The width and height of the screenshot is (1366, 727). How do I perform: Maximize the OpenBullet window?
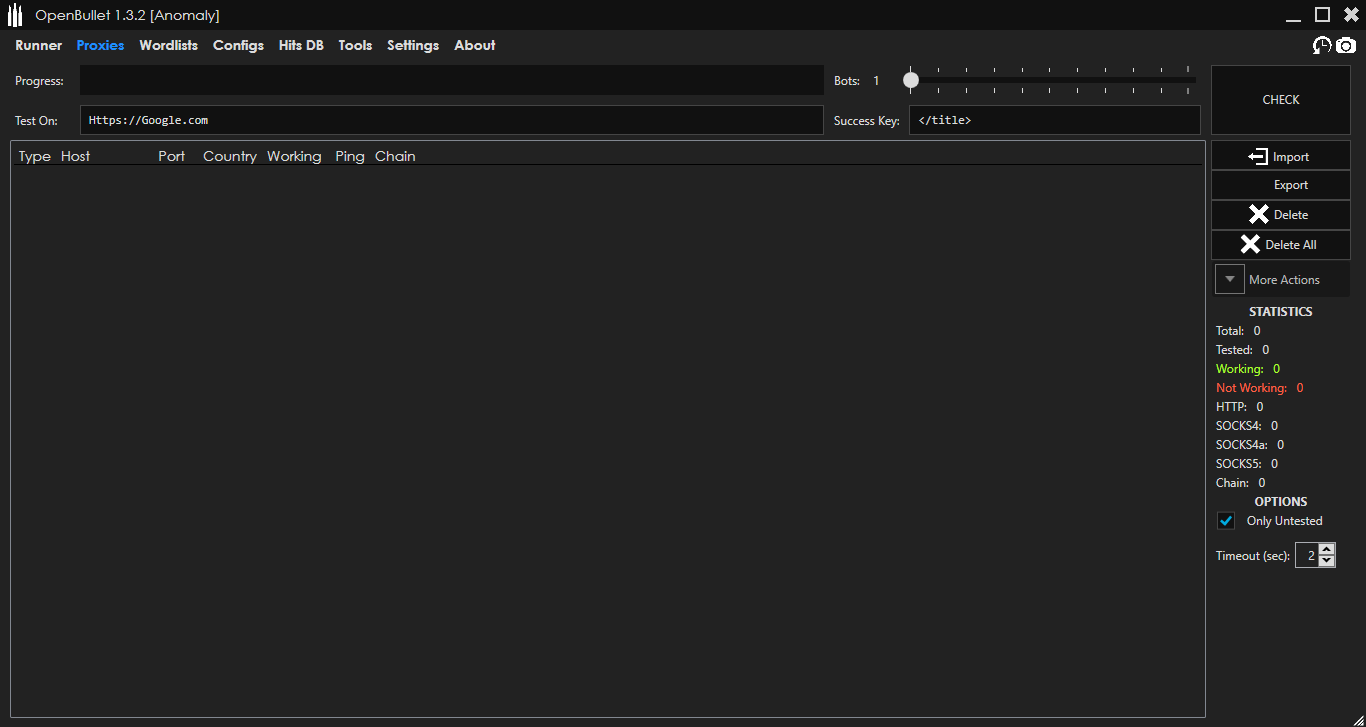tap(1322, 14)
